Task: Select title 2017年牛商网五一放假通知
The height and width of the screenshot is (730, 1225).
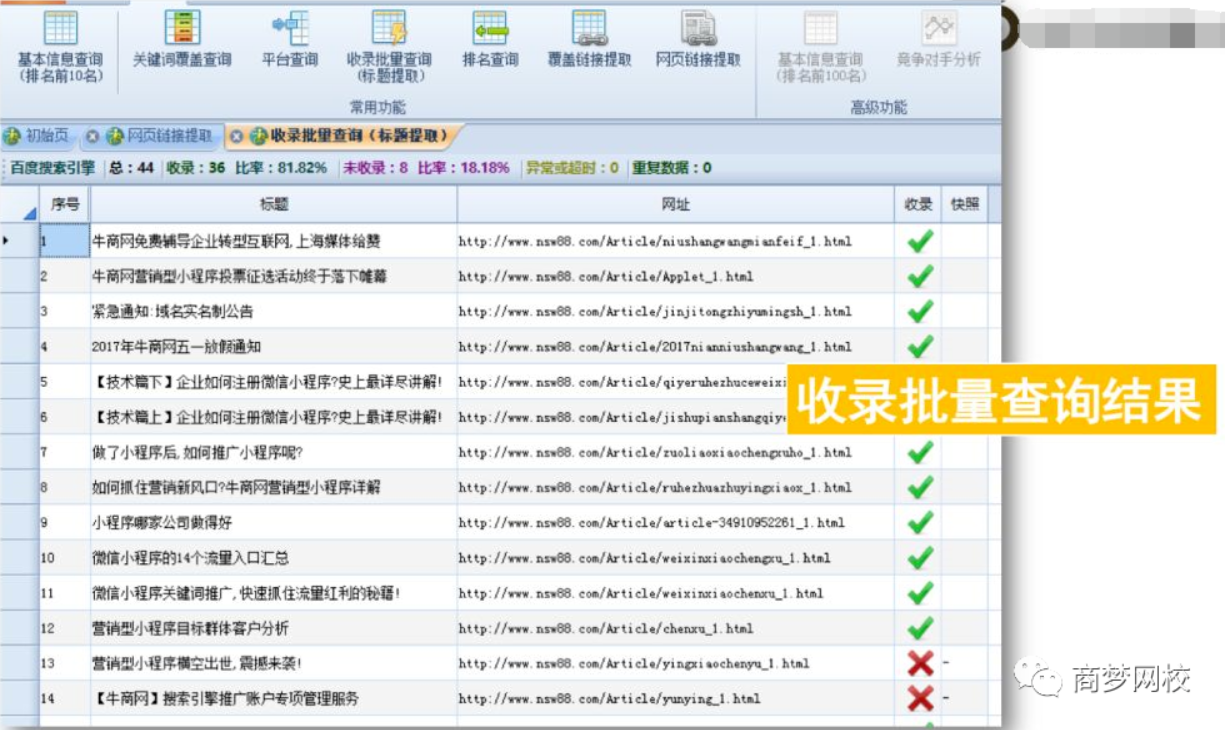Action: click(x=176, y=347)
